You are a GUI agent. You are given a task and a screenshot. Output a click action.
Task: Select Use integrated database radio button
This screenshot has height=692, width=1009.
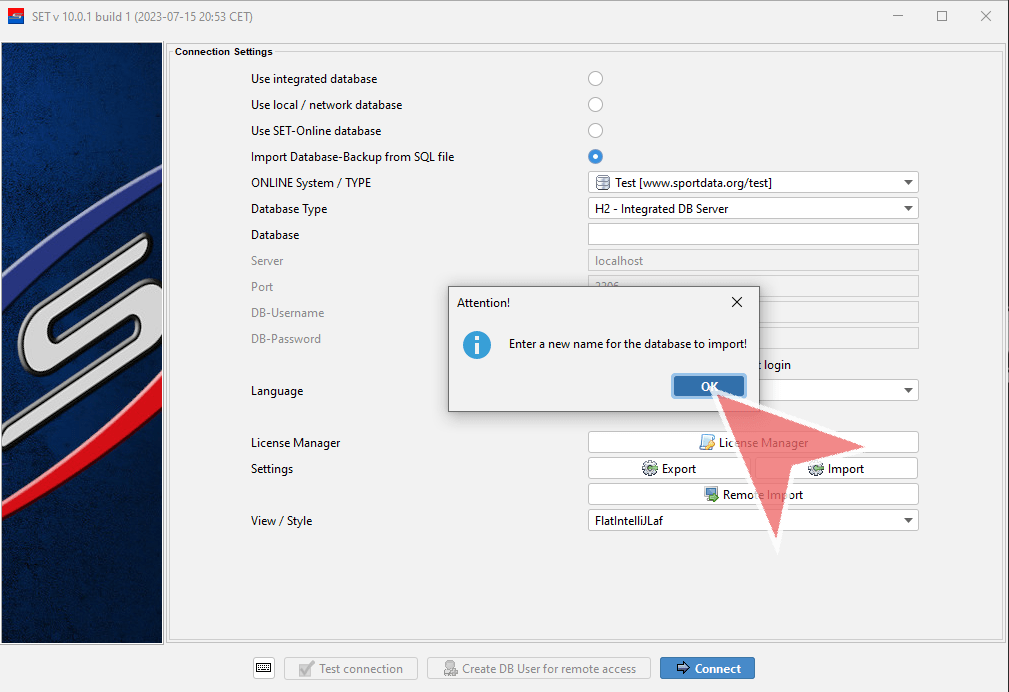point(595,79)
